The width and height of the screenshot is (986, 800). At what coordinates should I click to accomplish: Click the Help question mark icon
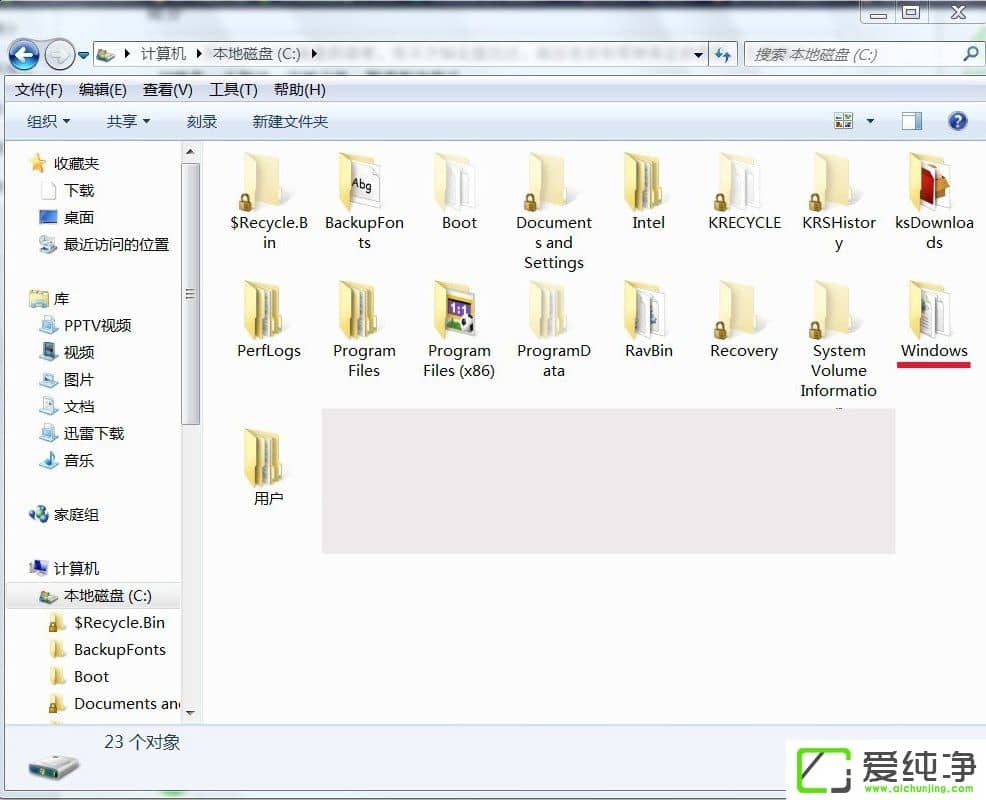[957, 121]
